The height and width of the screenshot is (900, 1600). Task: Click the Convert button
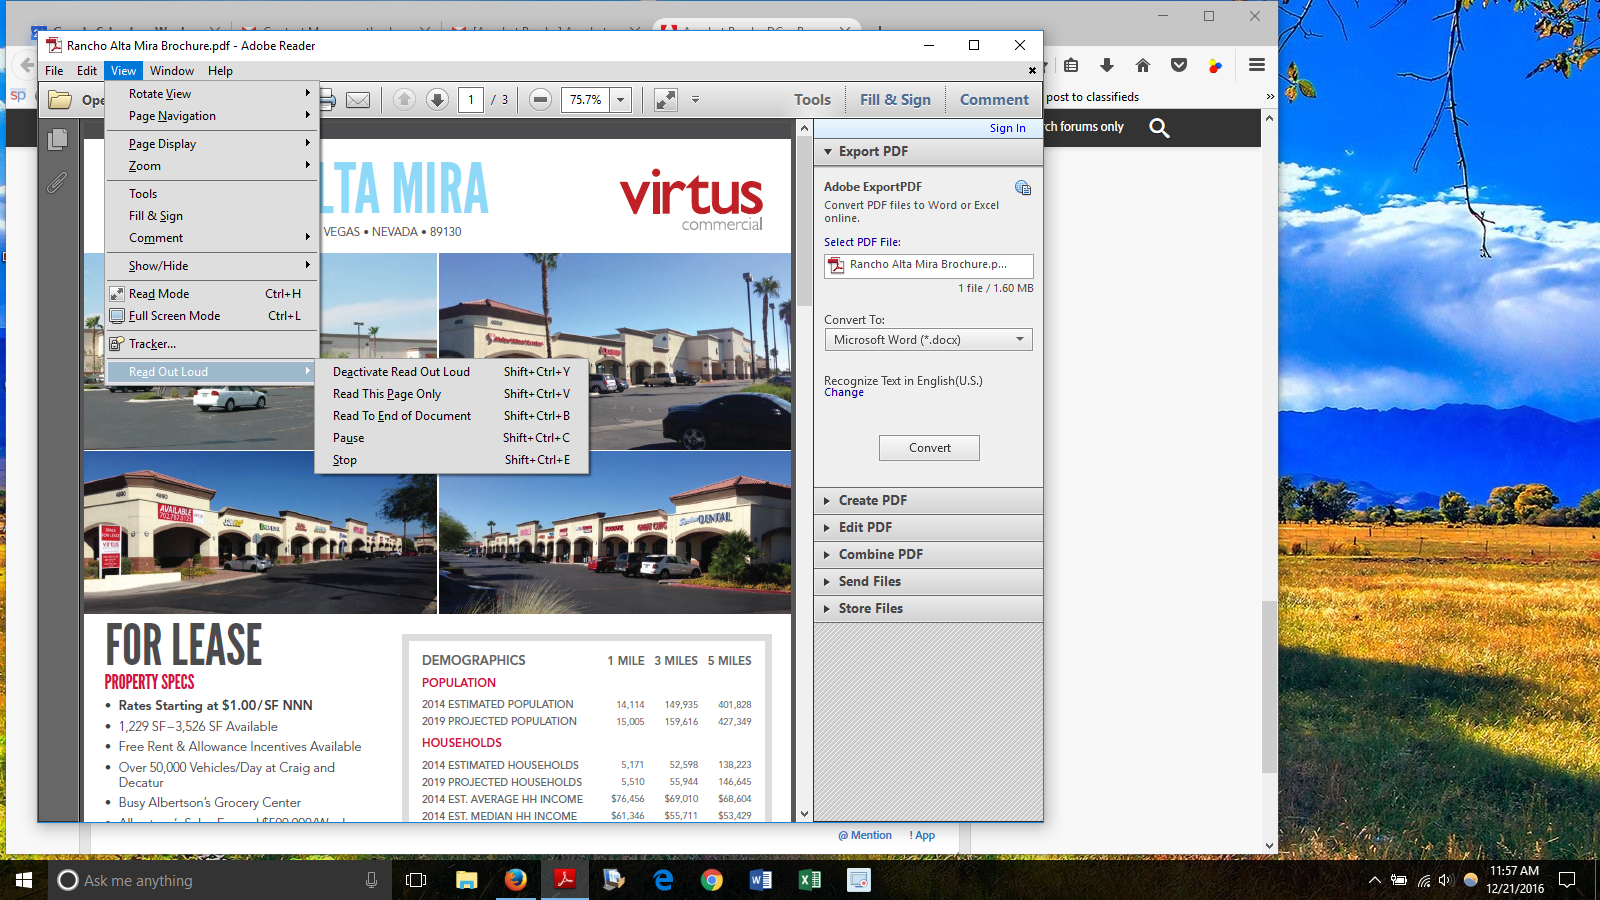(x=929, y=448)
